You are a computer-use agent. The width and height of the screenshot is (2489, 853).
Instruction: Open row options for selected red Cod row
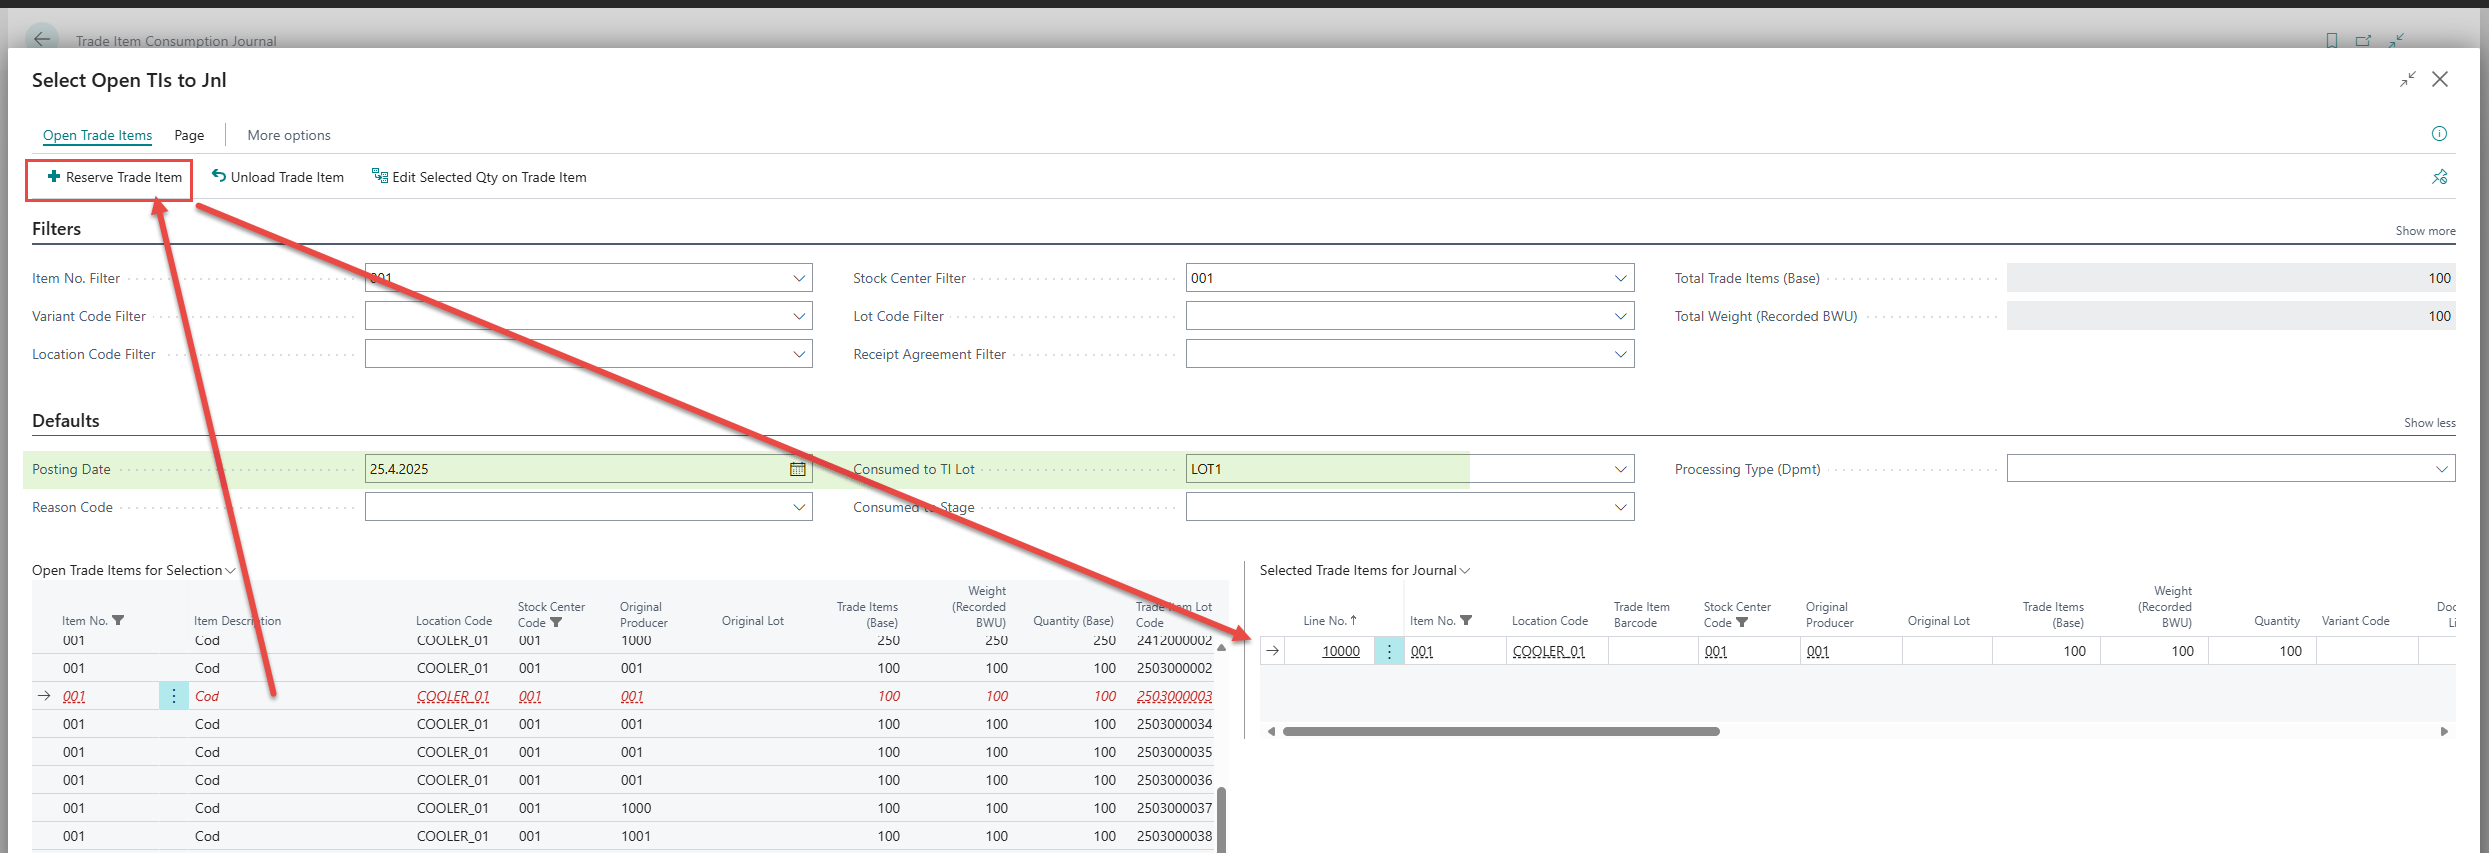173,696
